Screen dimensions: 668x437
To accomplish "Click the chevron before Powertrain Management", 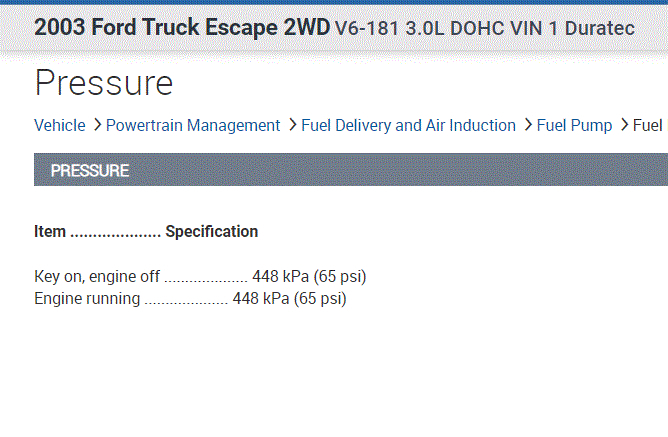I will 97,125.
